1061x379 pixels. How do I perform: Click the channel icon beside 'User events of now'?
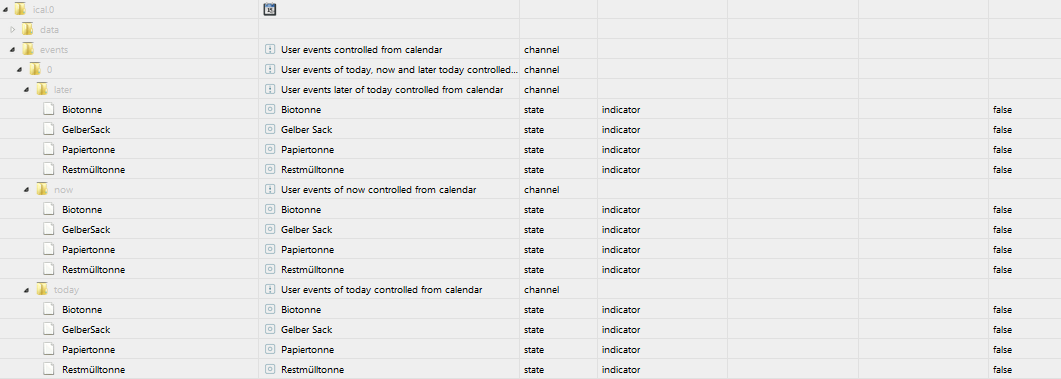[x=270, y=190]
